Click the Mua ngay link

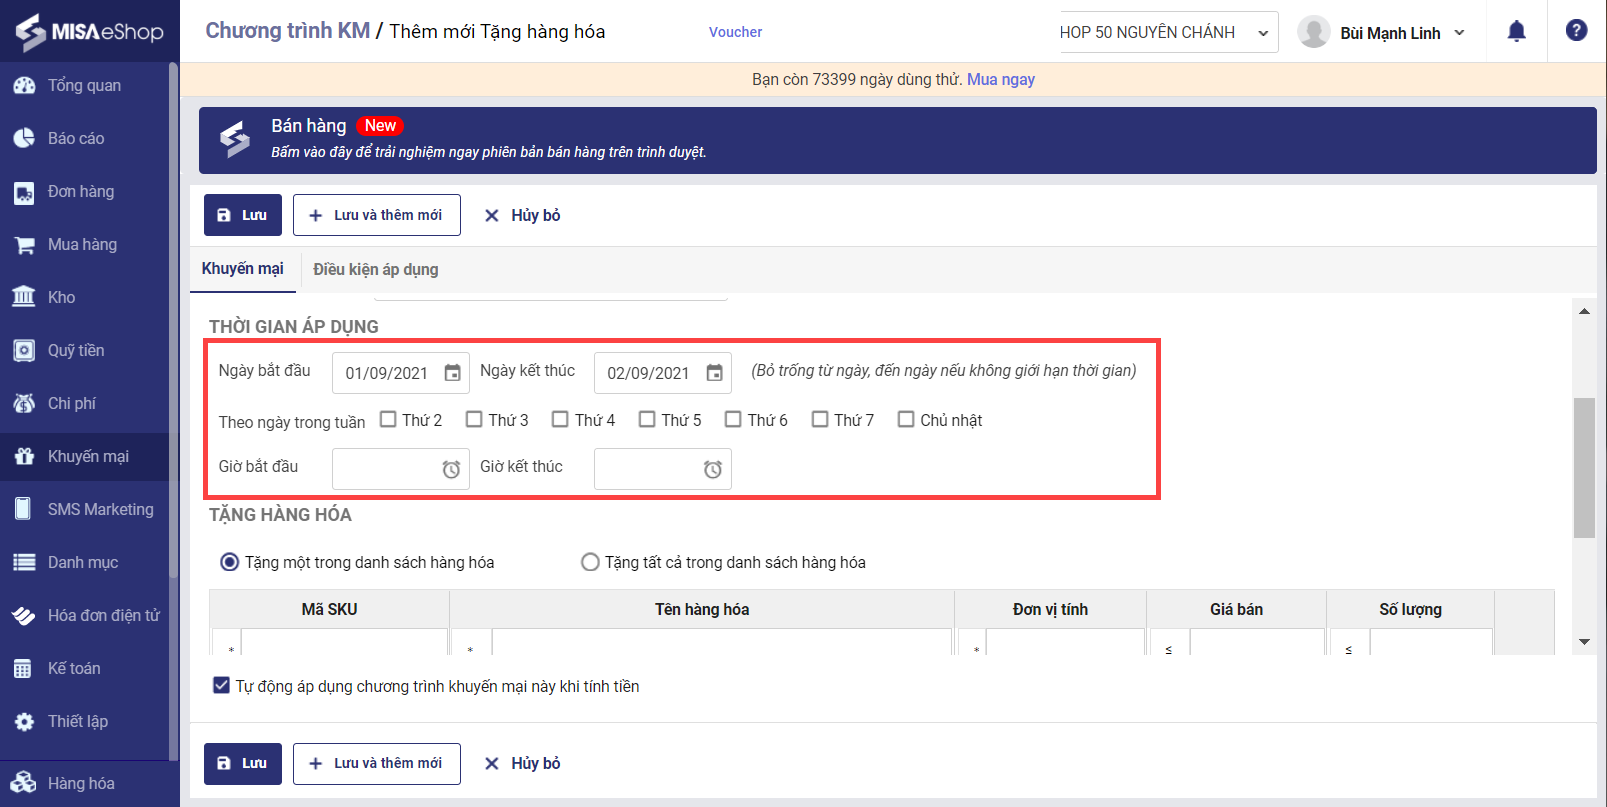1000,79
